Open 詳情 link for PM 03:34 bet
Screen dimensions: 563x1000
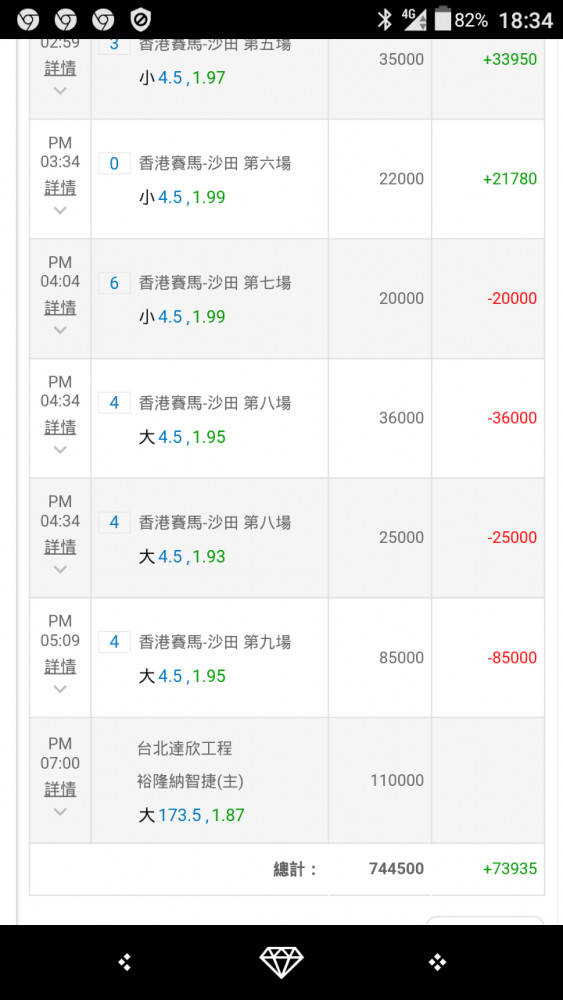point(60,188)
